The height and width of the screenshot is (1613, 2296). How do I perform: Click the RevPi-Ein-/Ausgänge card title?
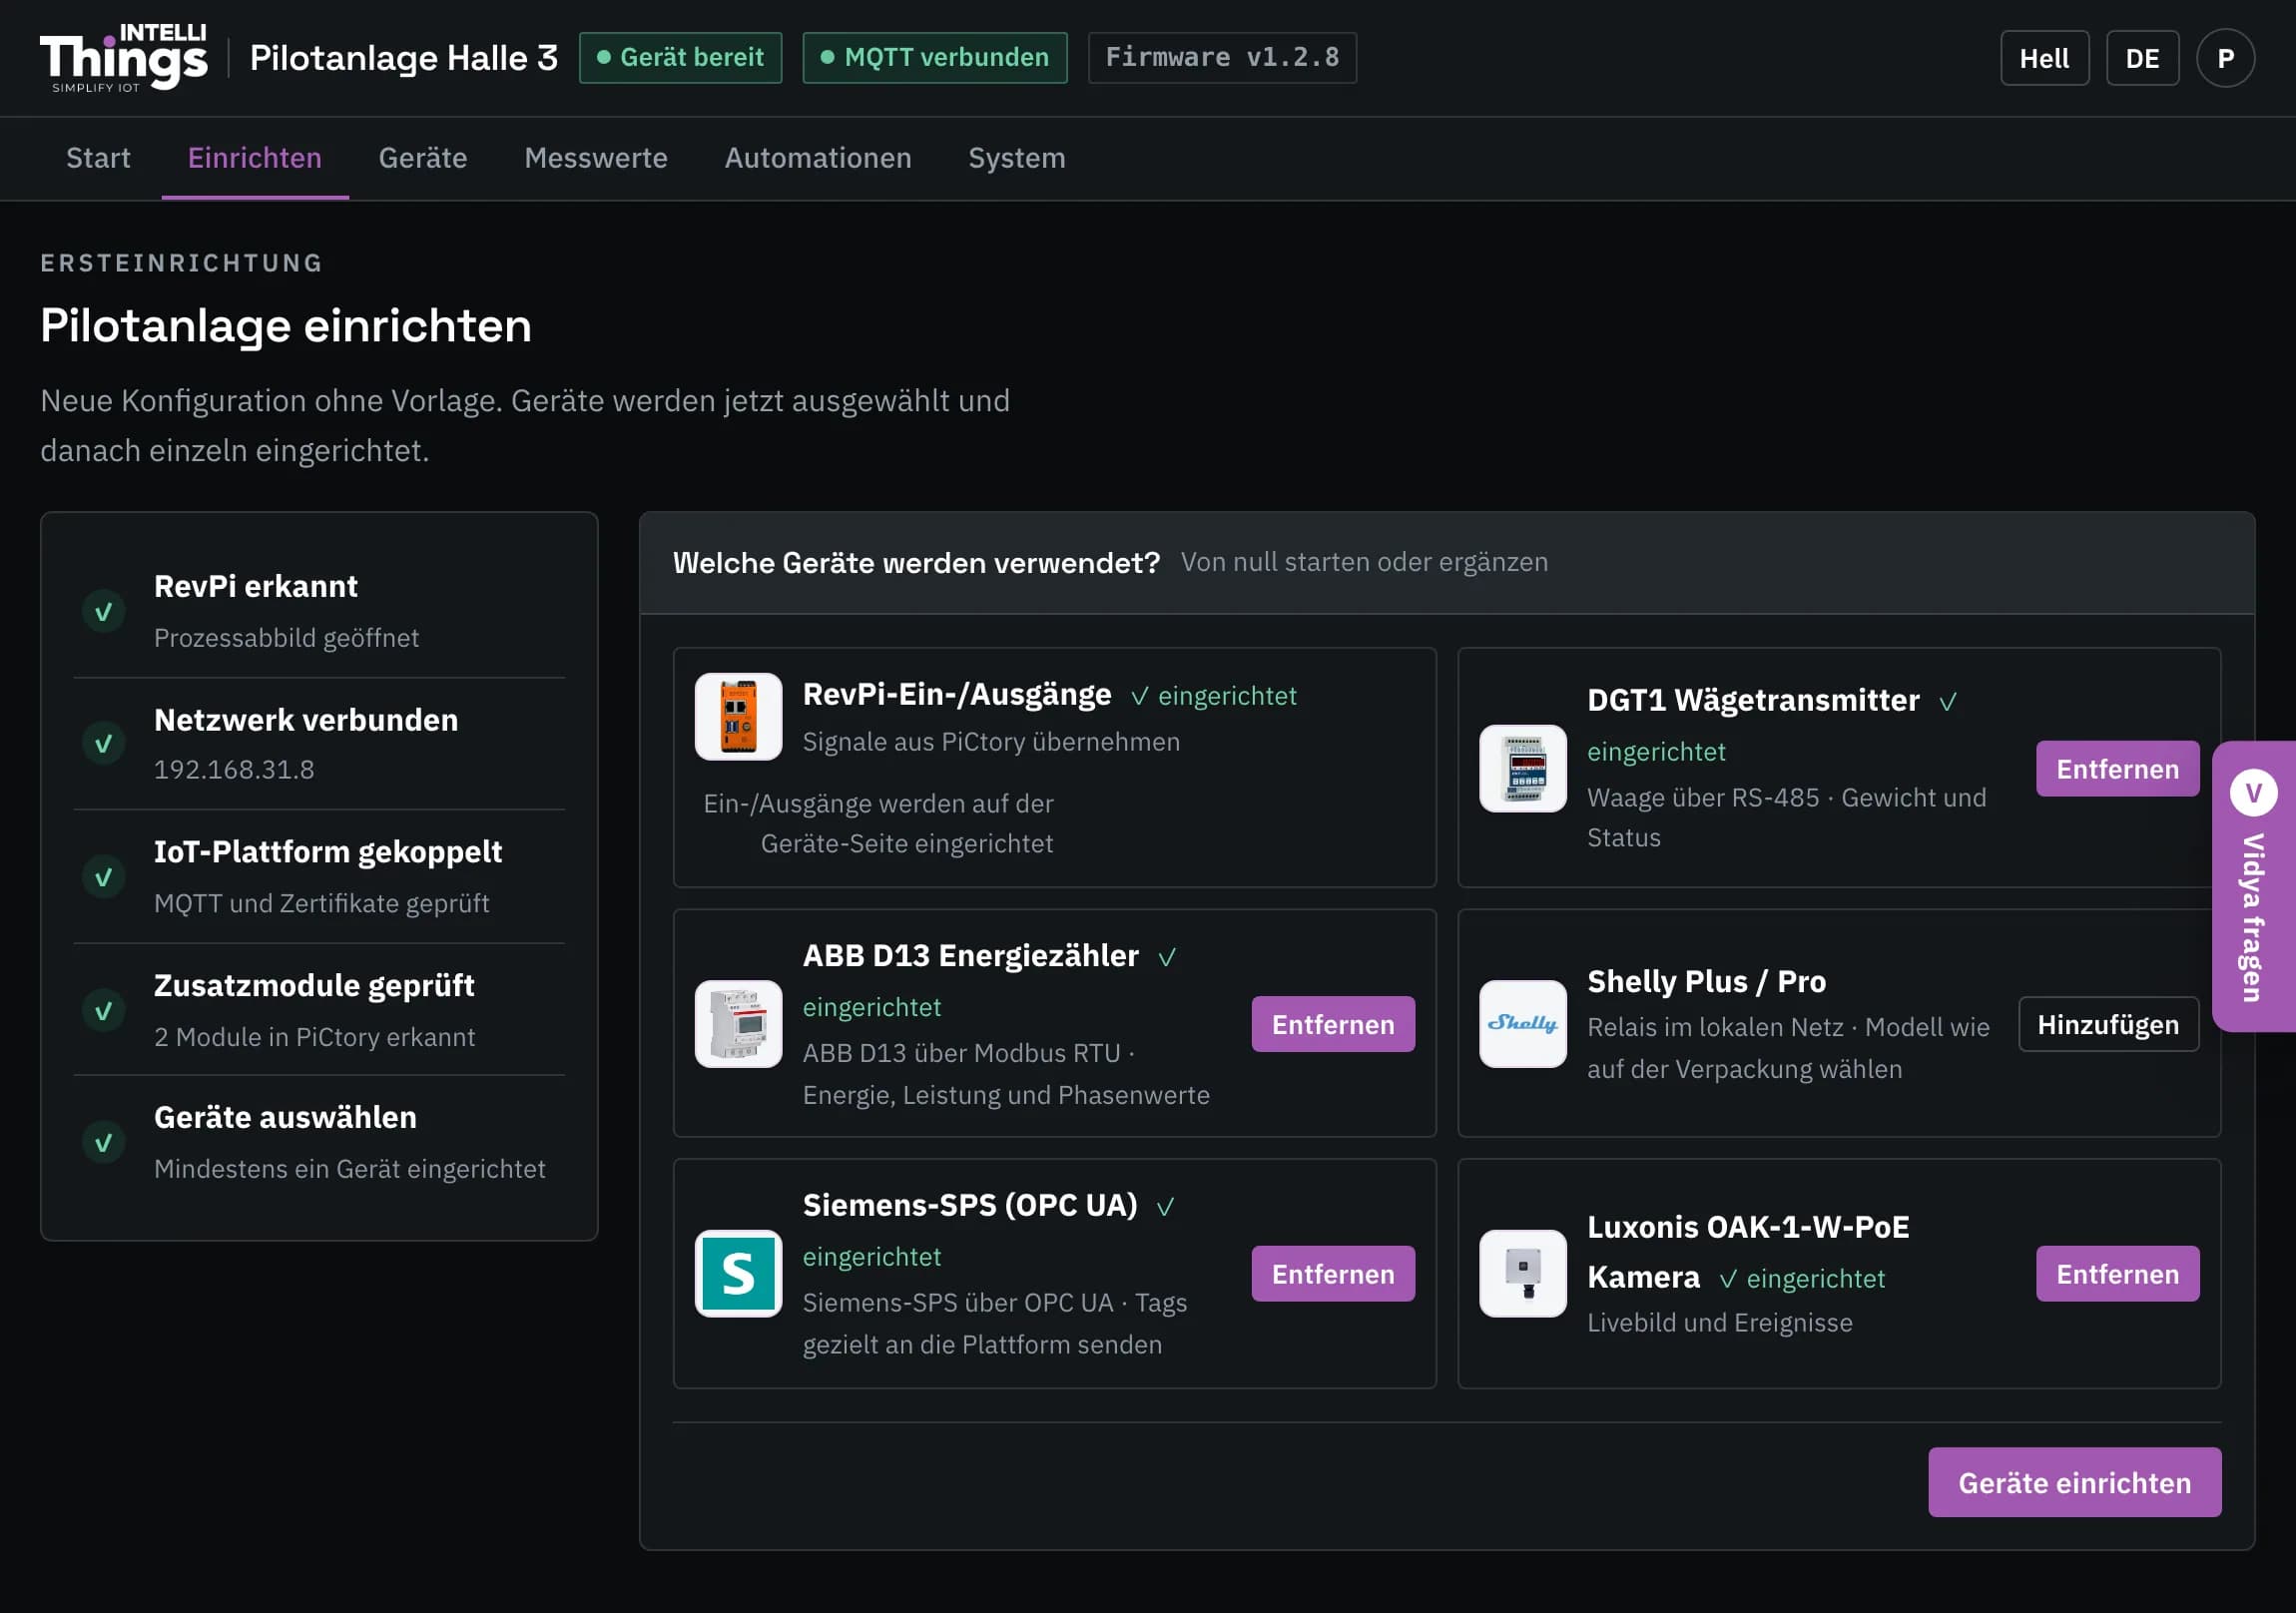click(957, 694)
